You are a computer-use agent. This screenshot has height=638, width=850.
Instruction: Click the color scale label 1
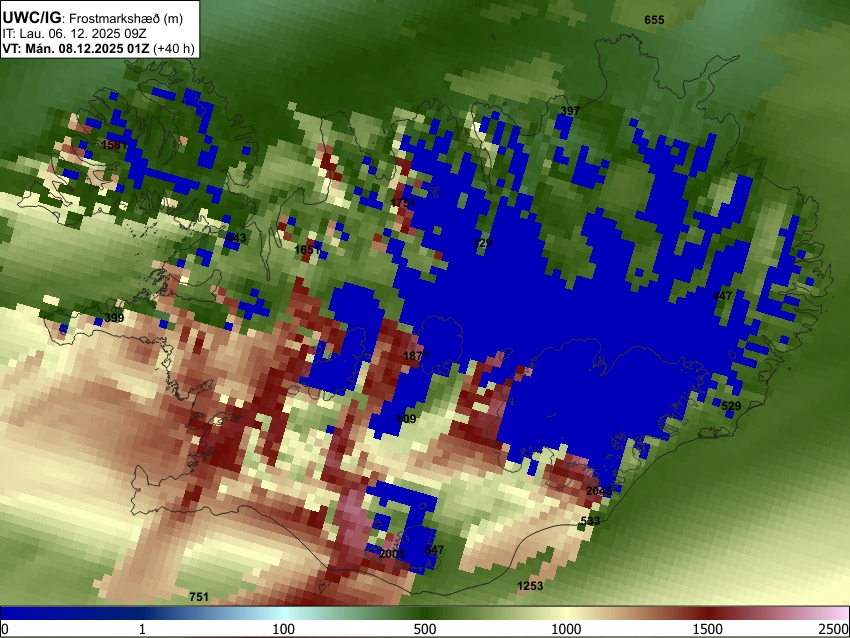[142, 629]
